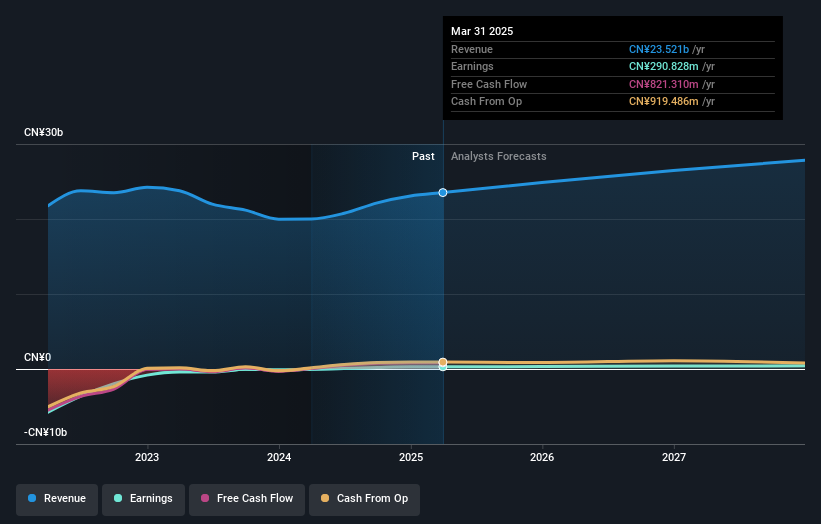The height and width of the screenshot is (524, 821).
Task: Toggle the Earnings legend series
Action: click(143, 498)
